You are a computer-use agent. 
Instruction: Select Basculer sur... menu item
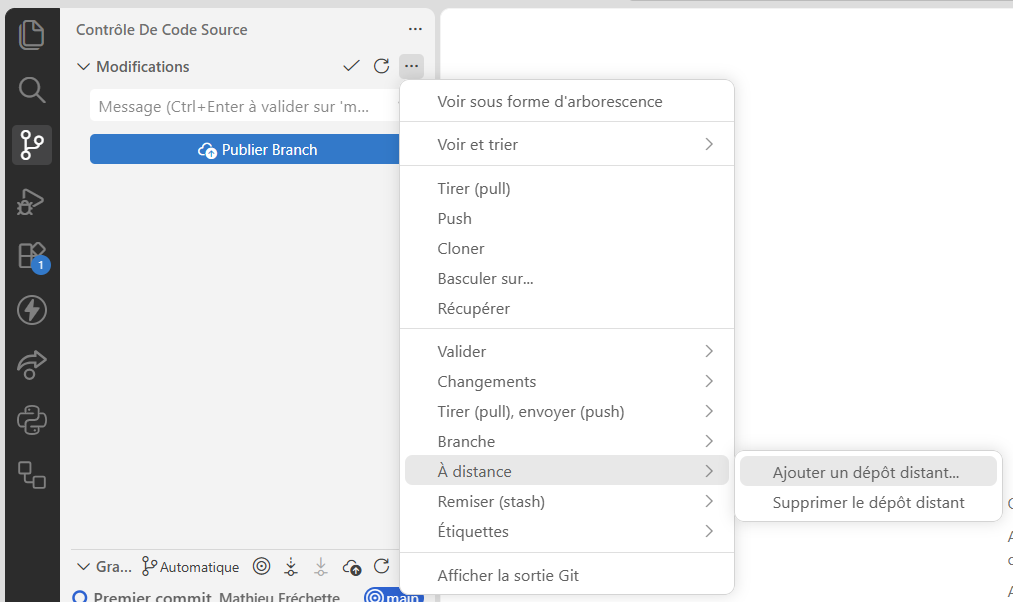(x=567, y=278)
